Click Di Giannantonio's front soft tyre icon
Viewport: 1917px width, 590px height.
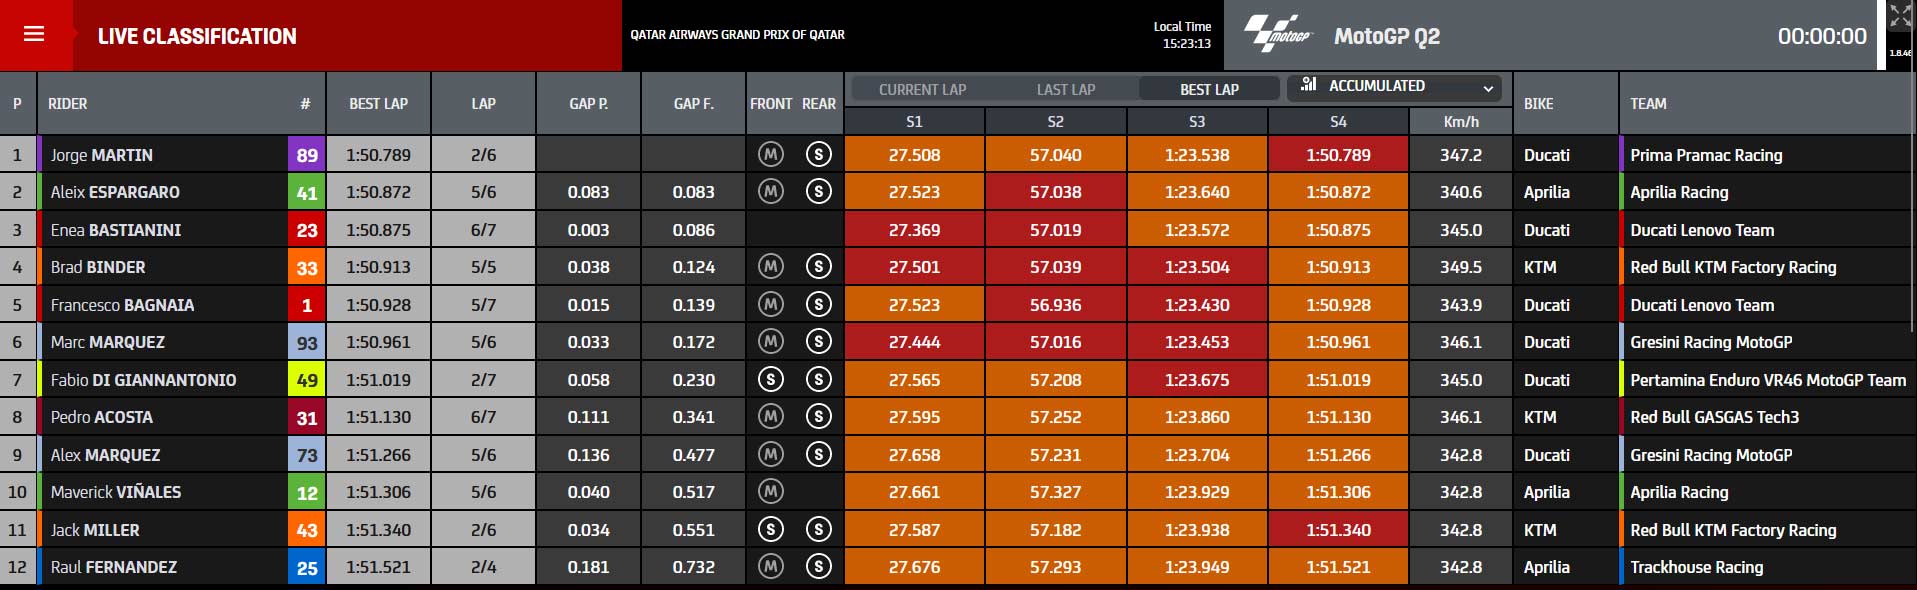point(770,380)
